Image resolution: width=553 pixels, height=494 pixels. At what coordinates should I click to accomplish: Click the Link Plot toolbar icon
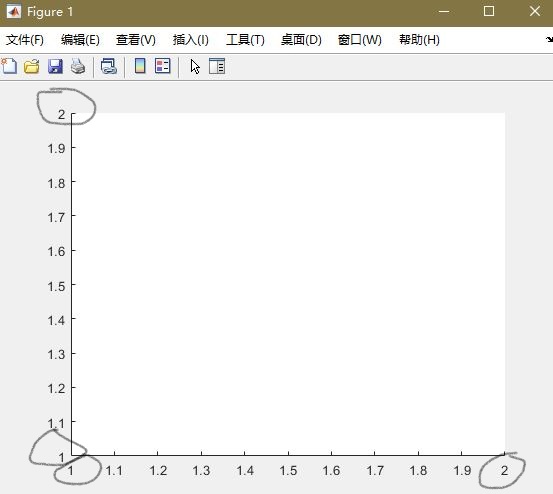pyautogui.click(x=109, y=66)
